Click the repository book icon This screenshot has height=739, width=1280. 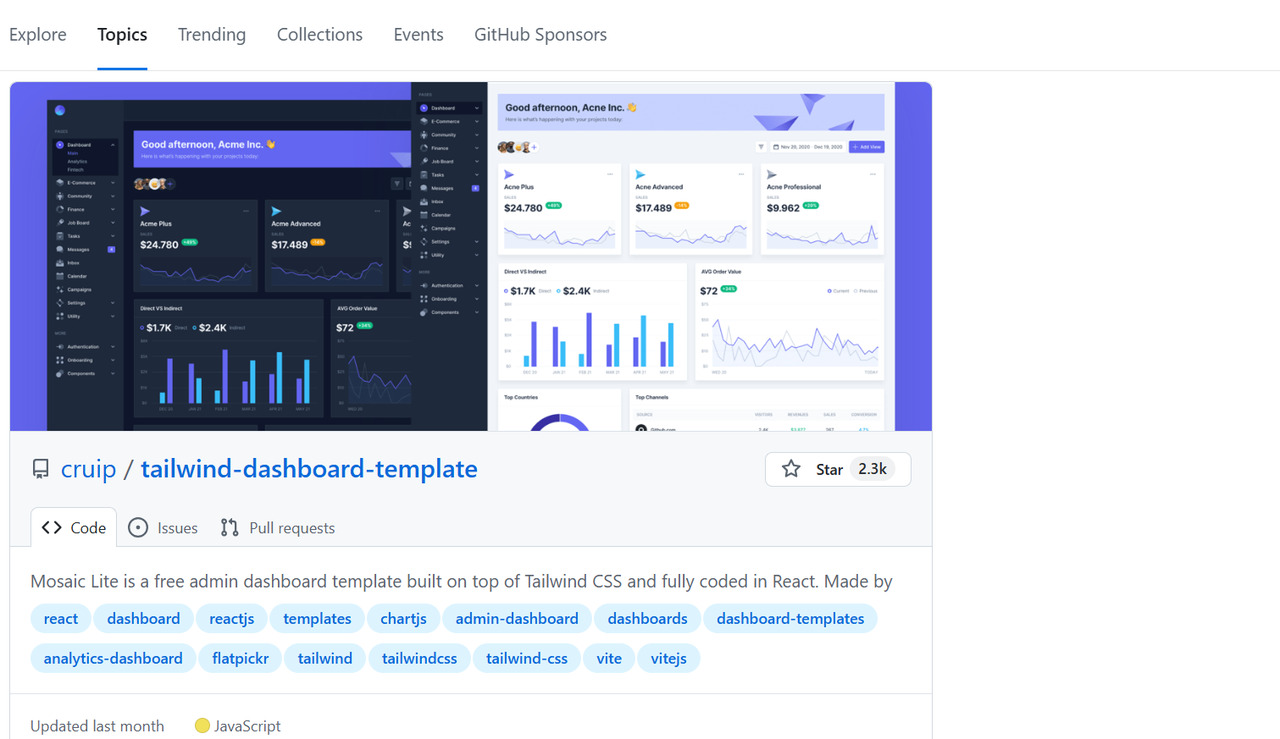click(x=41, y=469)
